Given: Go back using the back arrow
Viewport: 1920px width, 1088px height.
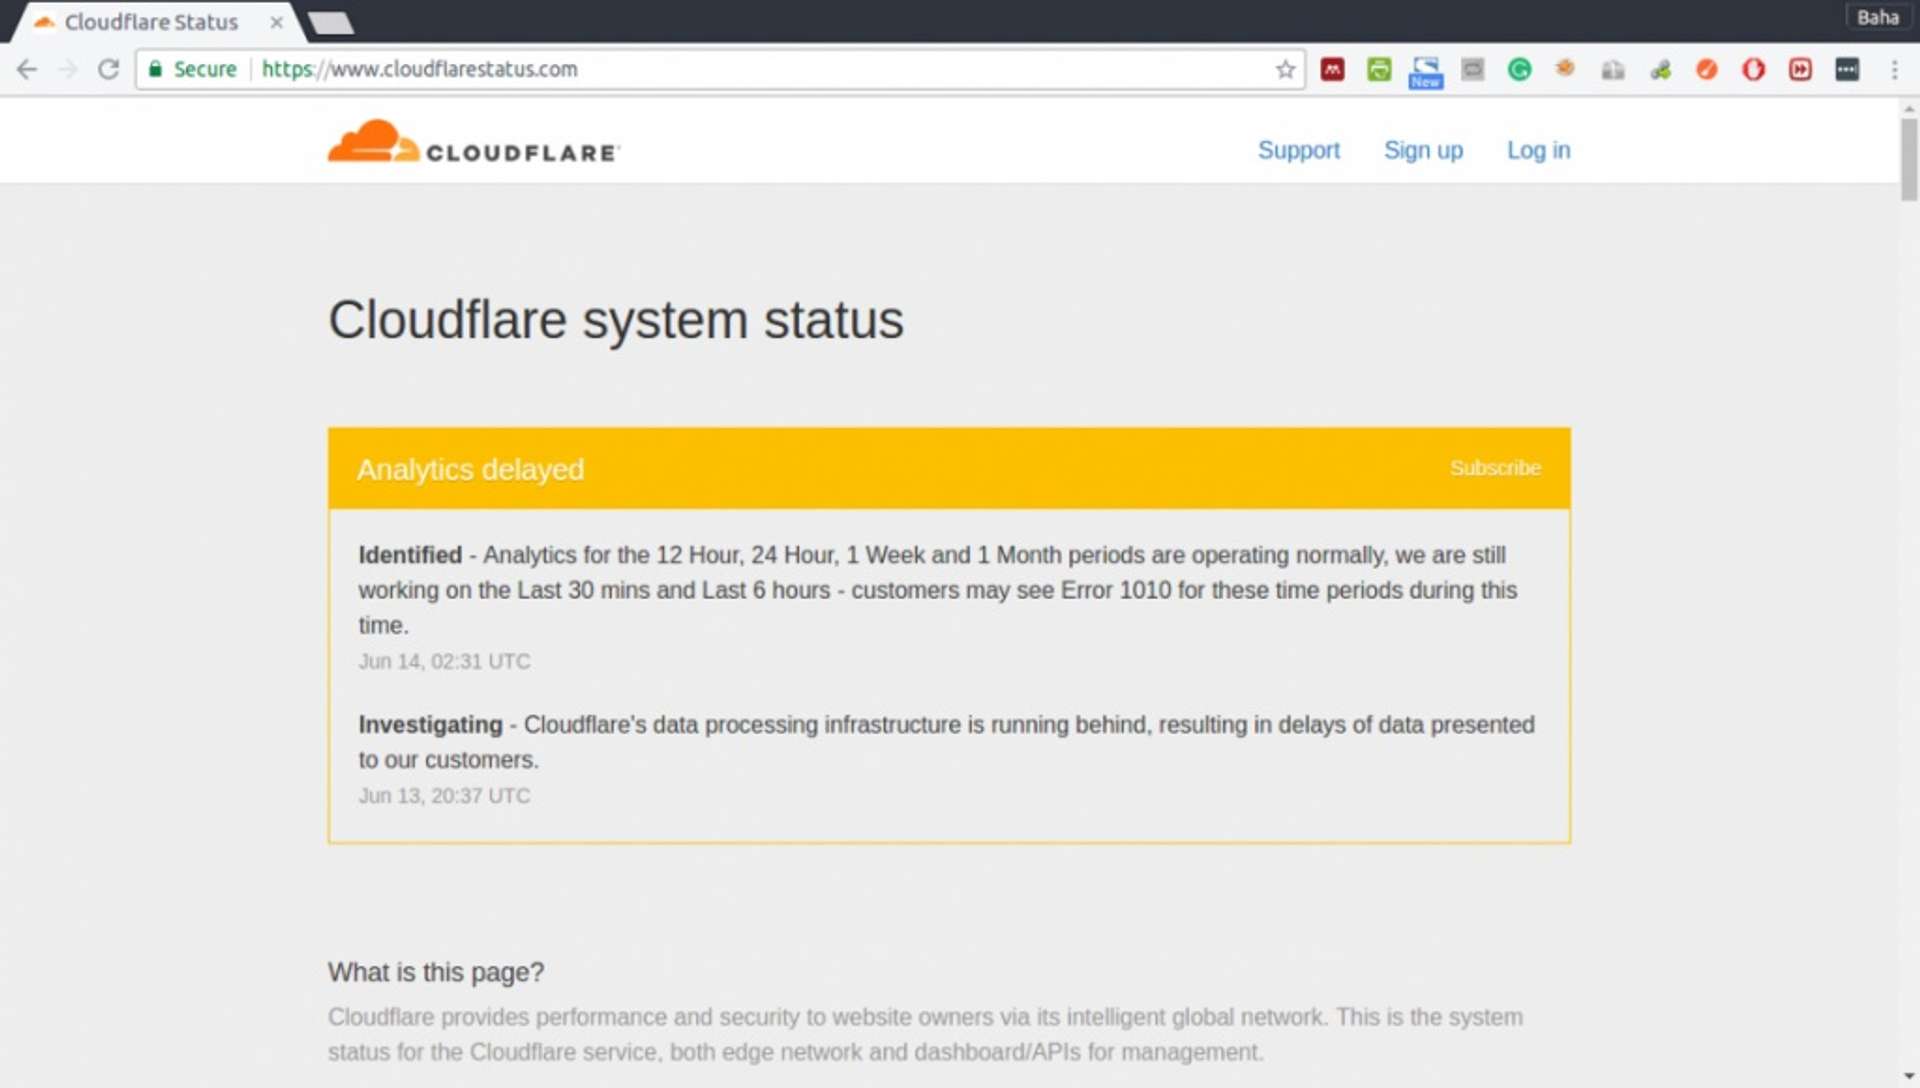Looking at the screenshot, I should point(26,69).
